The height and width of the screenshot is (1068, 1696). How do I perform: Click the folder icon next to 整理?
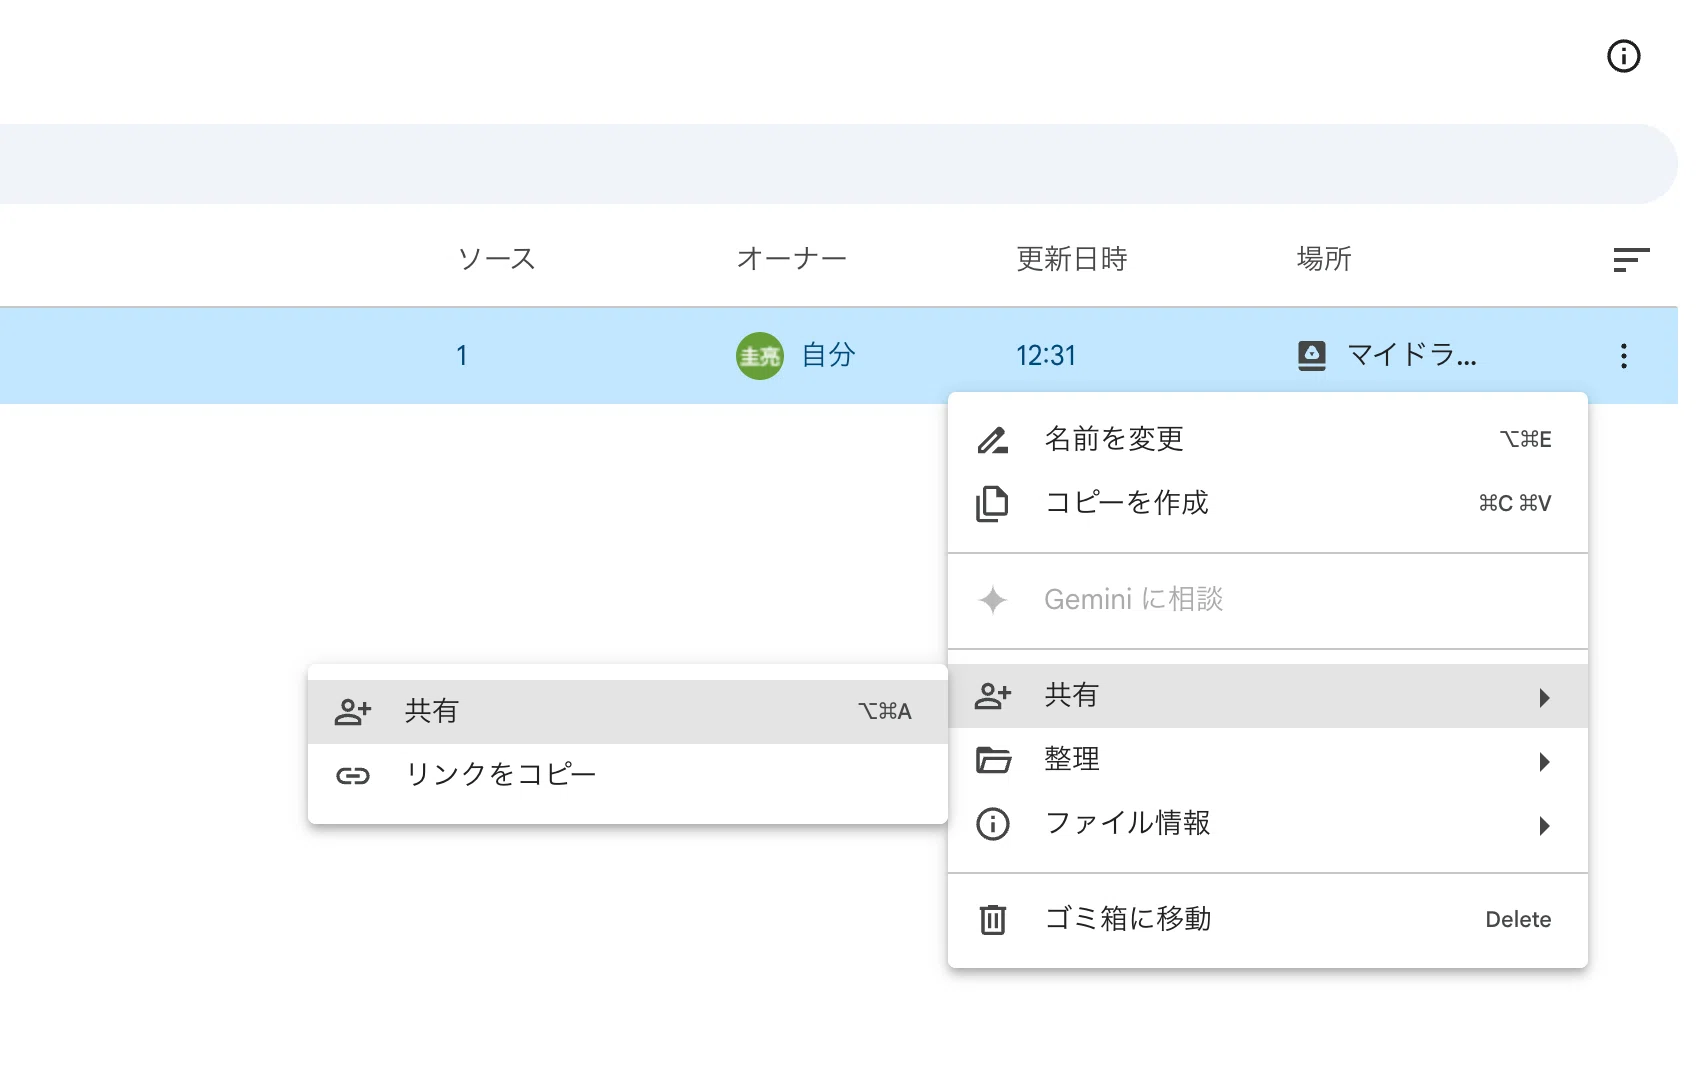coord(993,760)
